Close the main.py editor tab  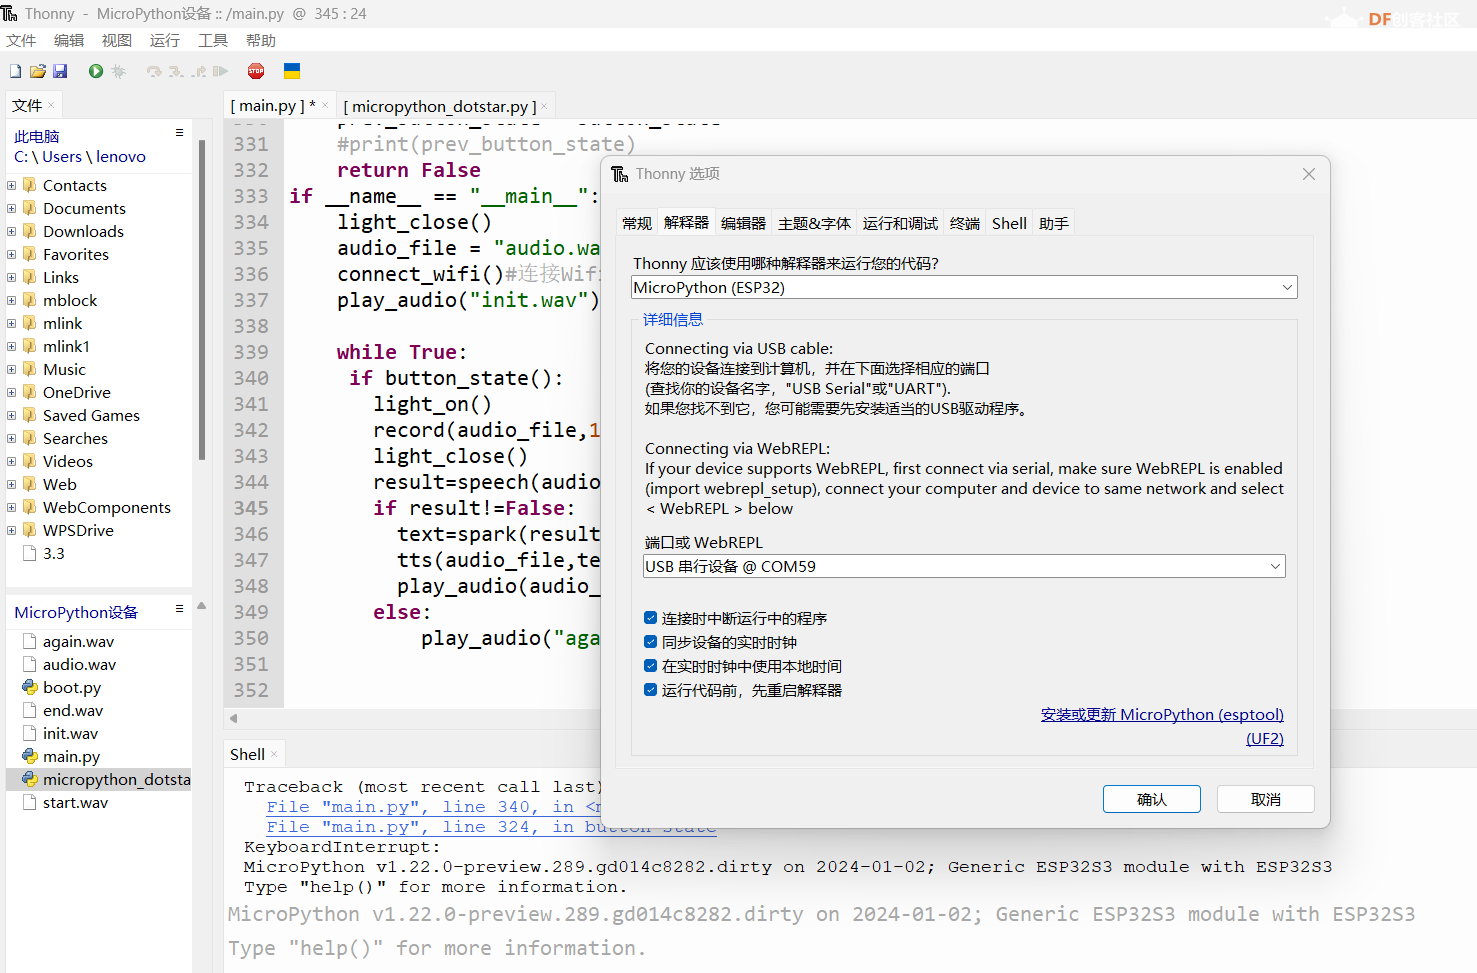tap(325, 105)
